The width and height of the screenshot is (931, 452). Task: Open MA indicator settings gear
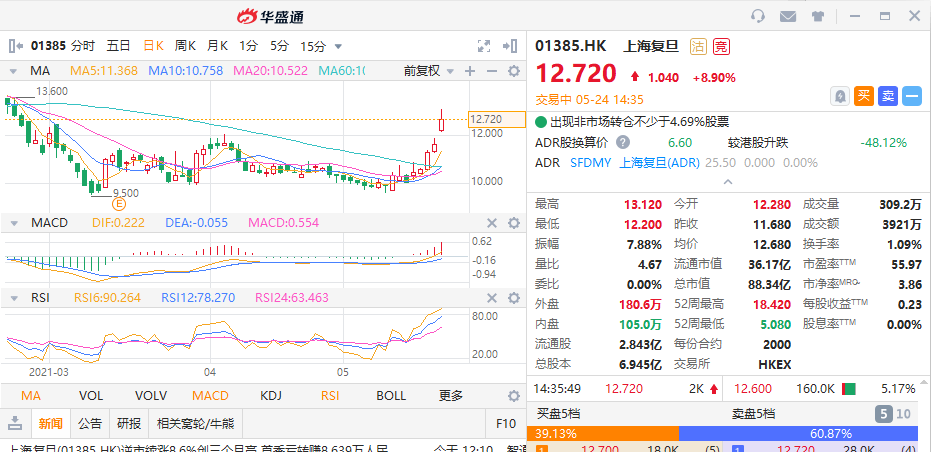coord(514,71)
